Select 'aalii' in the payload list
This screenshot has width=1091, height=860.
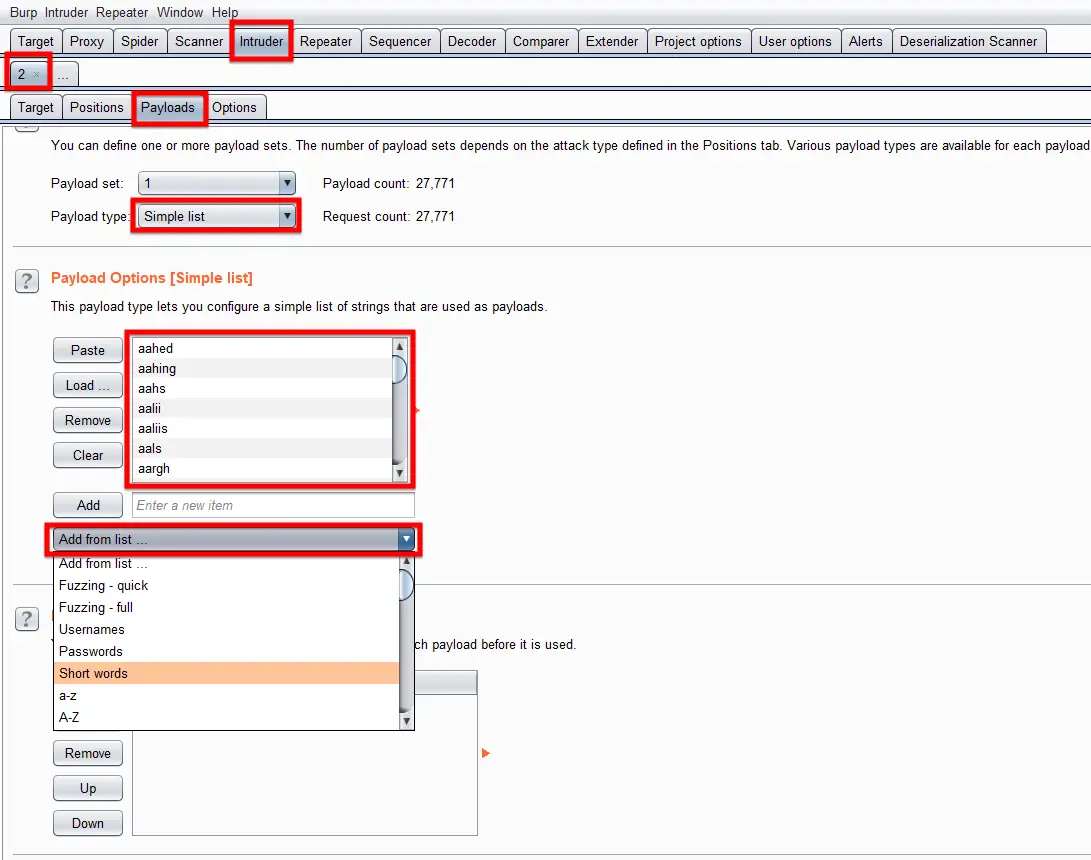click(262, 408)
